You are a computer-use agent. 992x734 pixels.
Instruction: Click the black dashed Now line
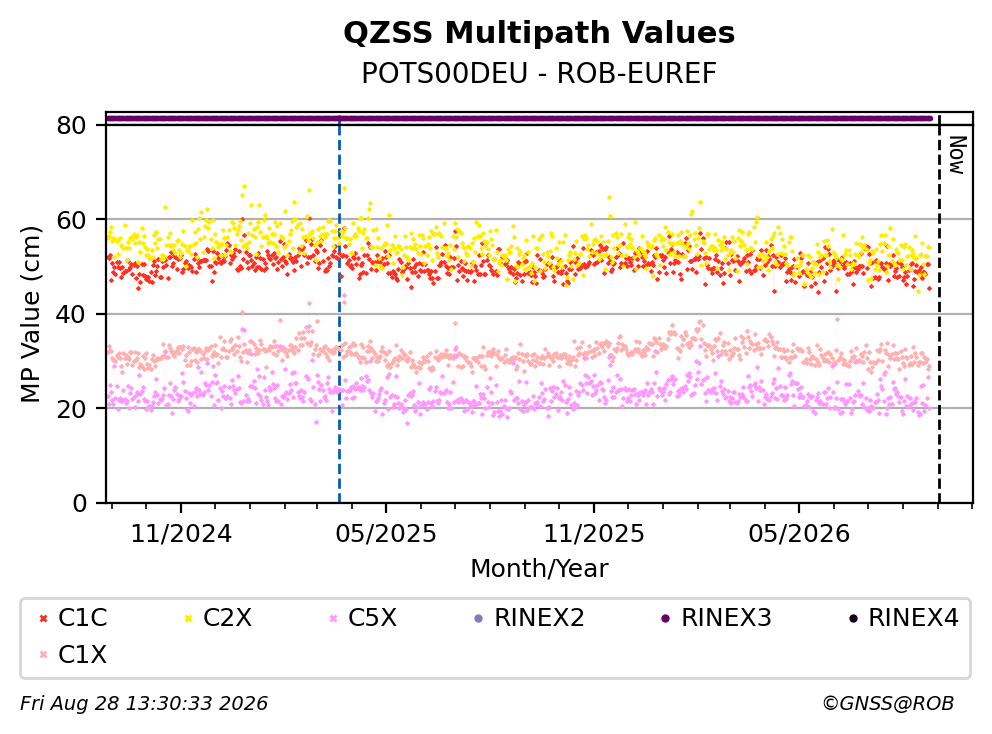point(939,310)
